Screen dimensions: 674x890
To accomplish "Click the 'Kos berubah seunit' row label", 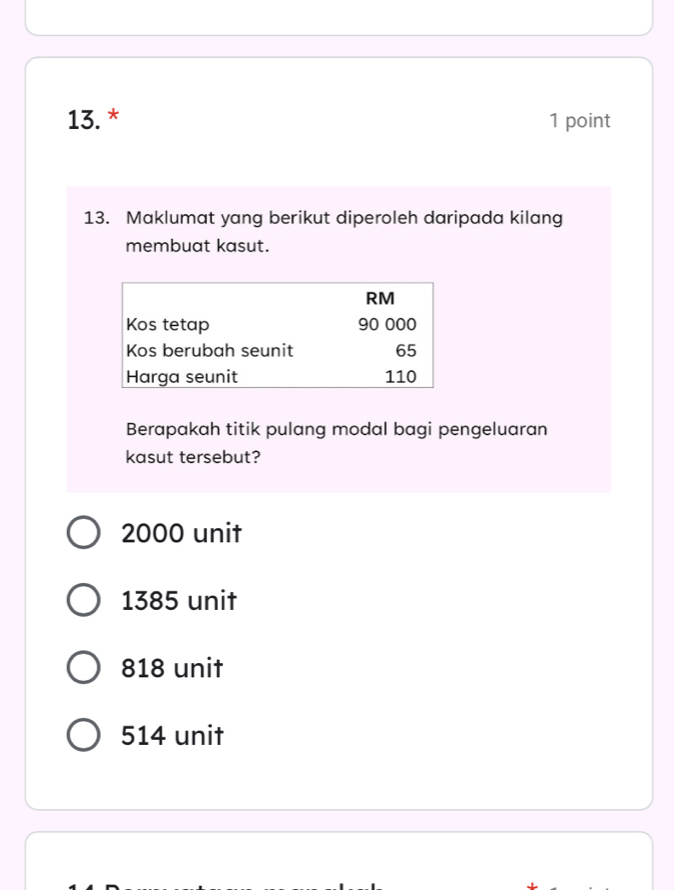I will point(209,351).
